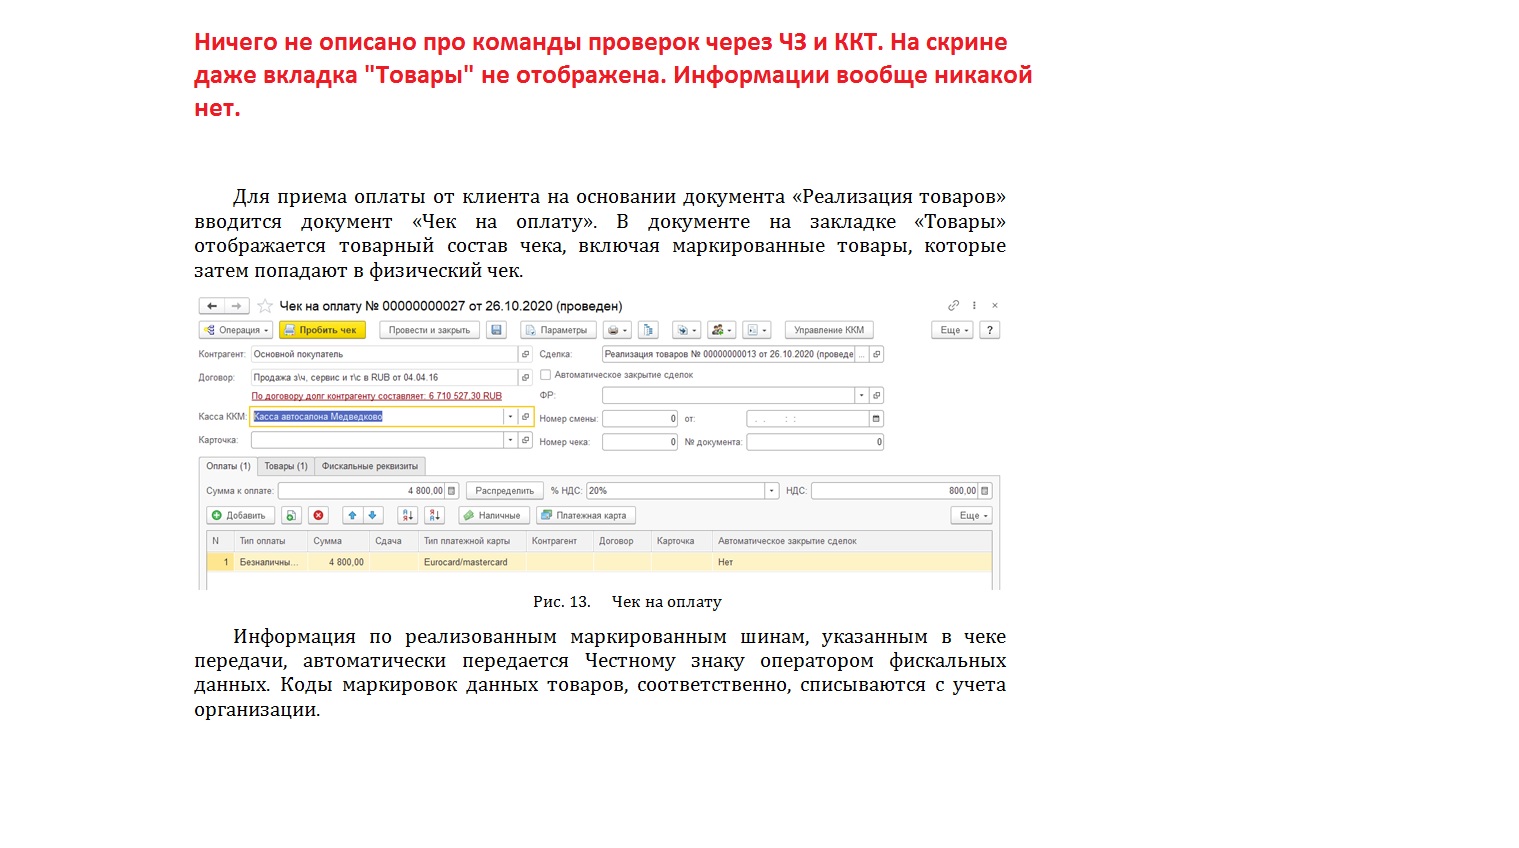1519x848 pixels.
Task: Open the Сделка record with open icon
Action: (877, 354)
